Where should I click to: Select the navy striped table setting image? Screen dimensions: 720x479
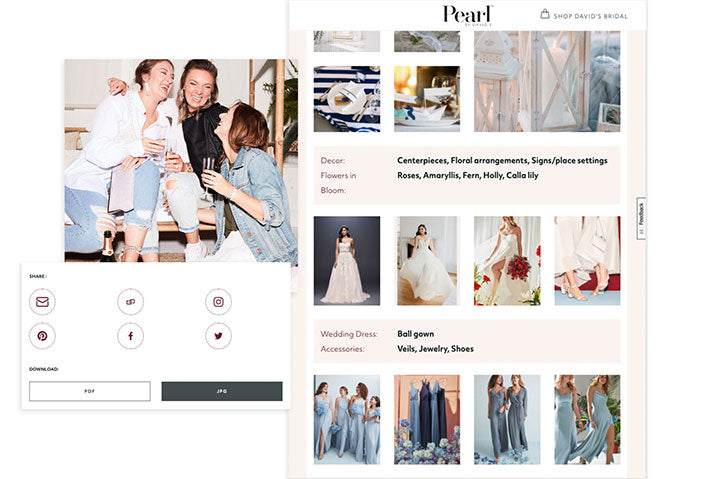[346, 99]
